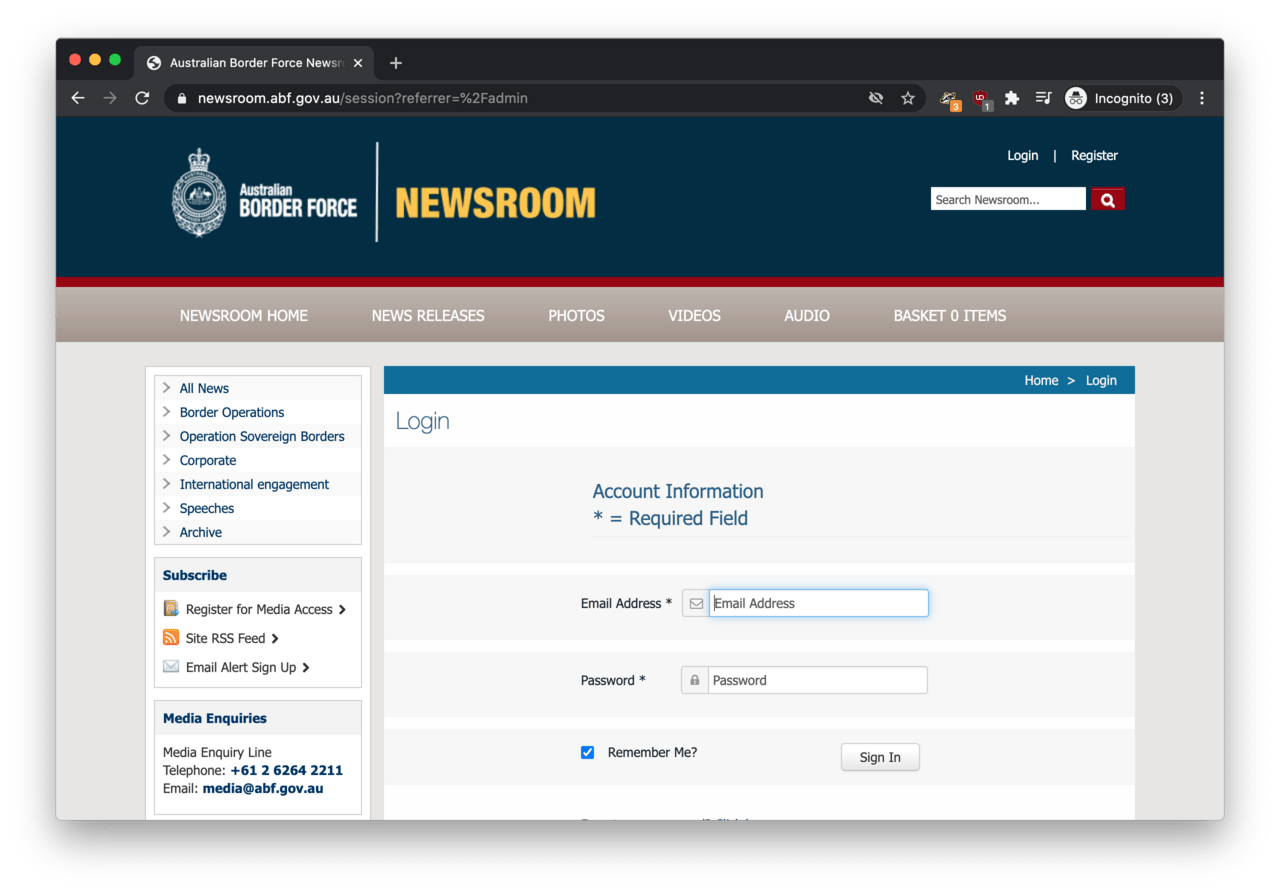Click into the Password input field
This screenshot has height=894, width=1280.
[x=818, y=680]
